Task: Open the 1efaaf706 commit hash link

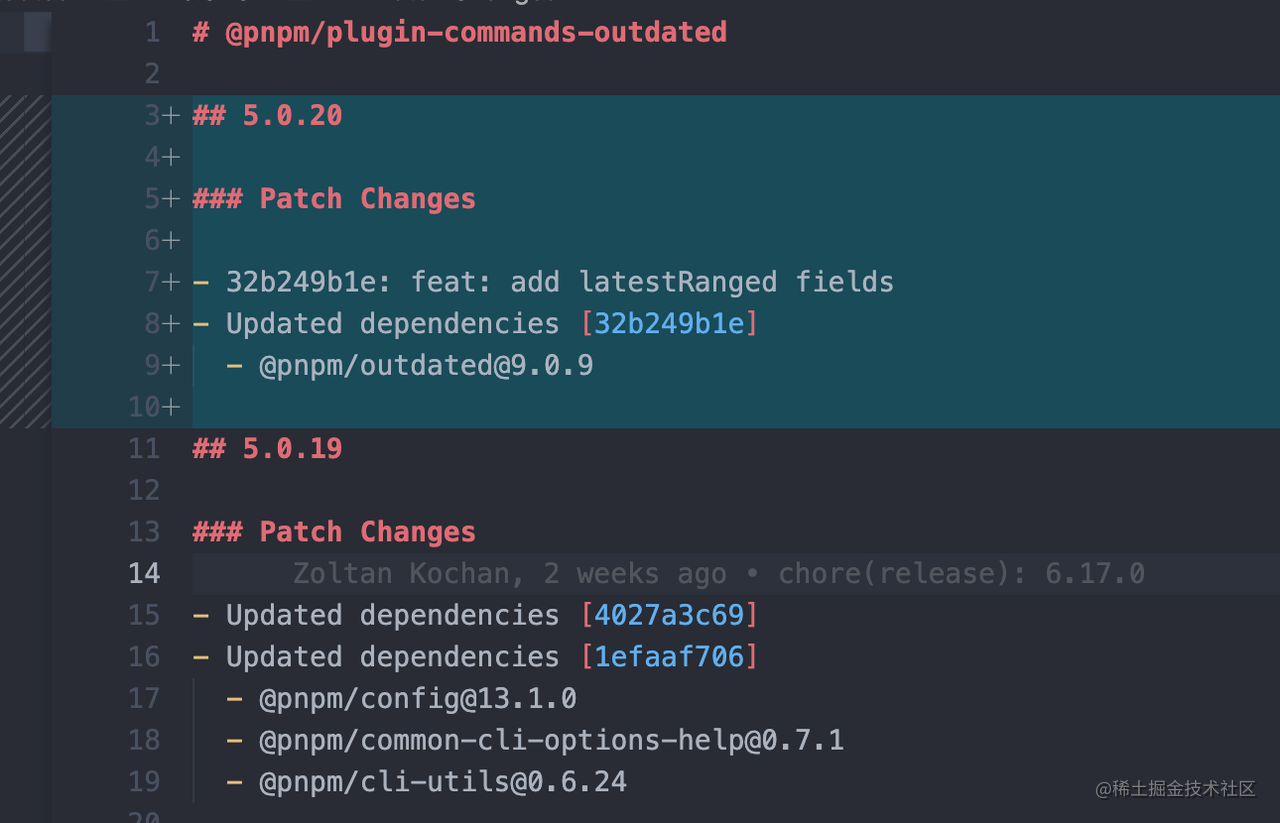Action: (669, 657)
